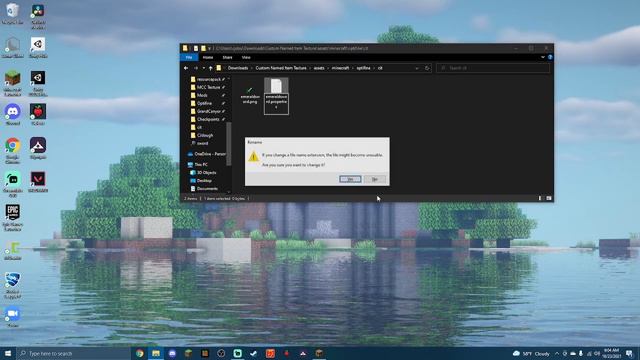Select Custom Named Item Texture breadcrumb

[281, 68]
